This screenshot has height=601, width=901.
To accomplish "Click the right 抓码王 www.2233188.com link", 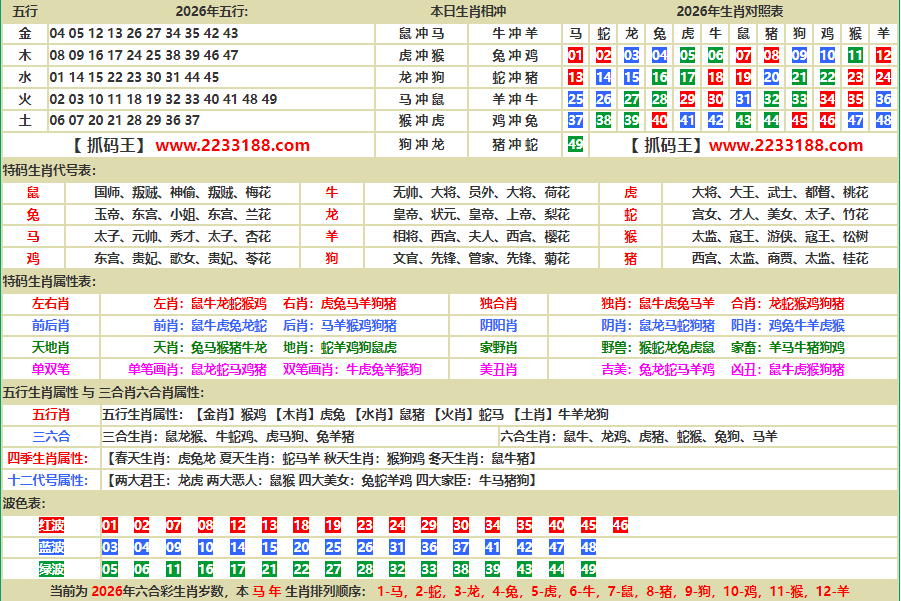I will [745, 145].
